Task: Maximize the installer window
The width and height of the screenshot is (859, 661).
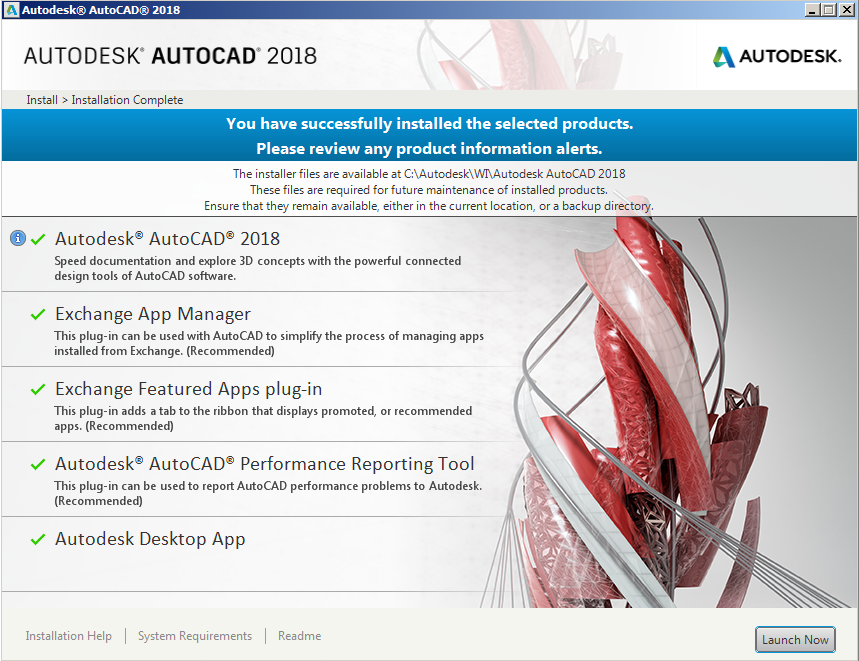Action: (x=829, y=10)
